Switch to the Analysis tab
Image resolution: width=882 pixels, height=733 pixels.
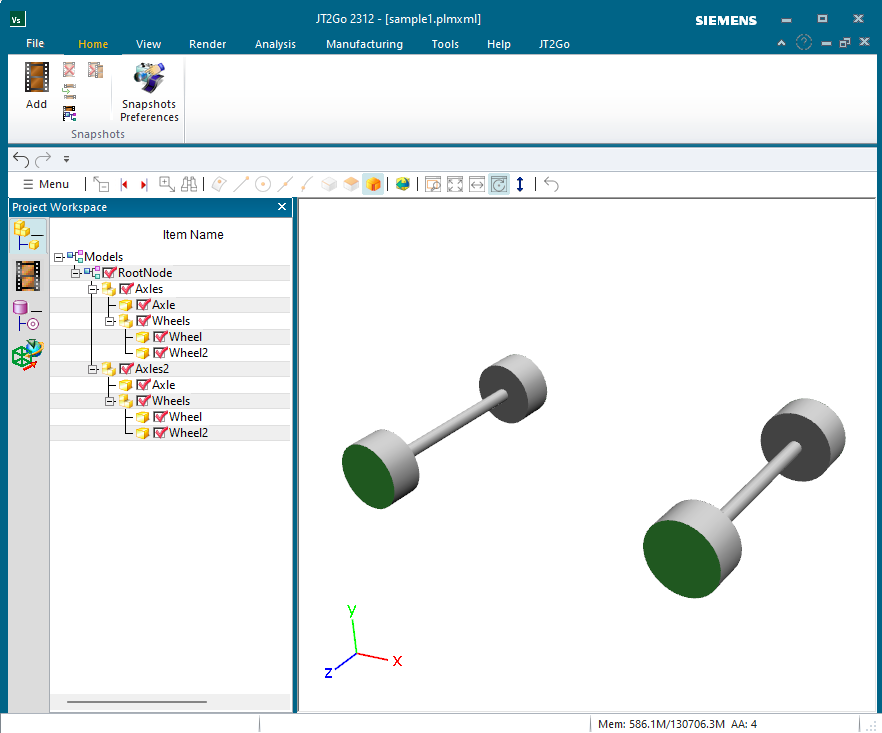275,44
